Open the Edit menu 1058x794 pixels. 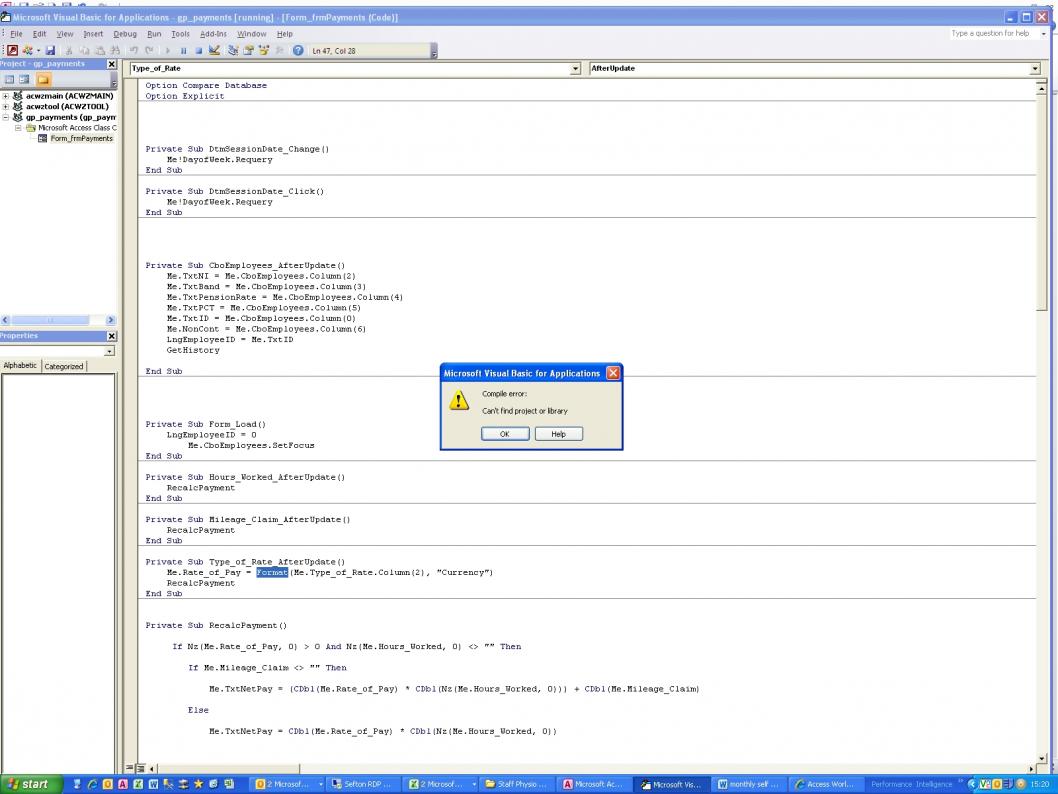[40, 34]
